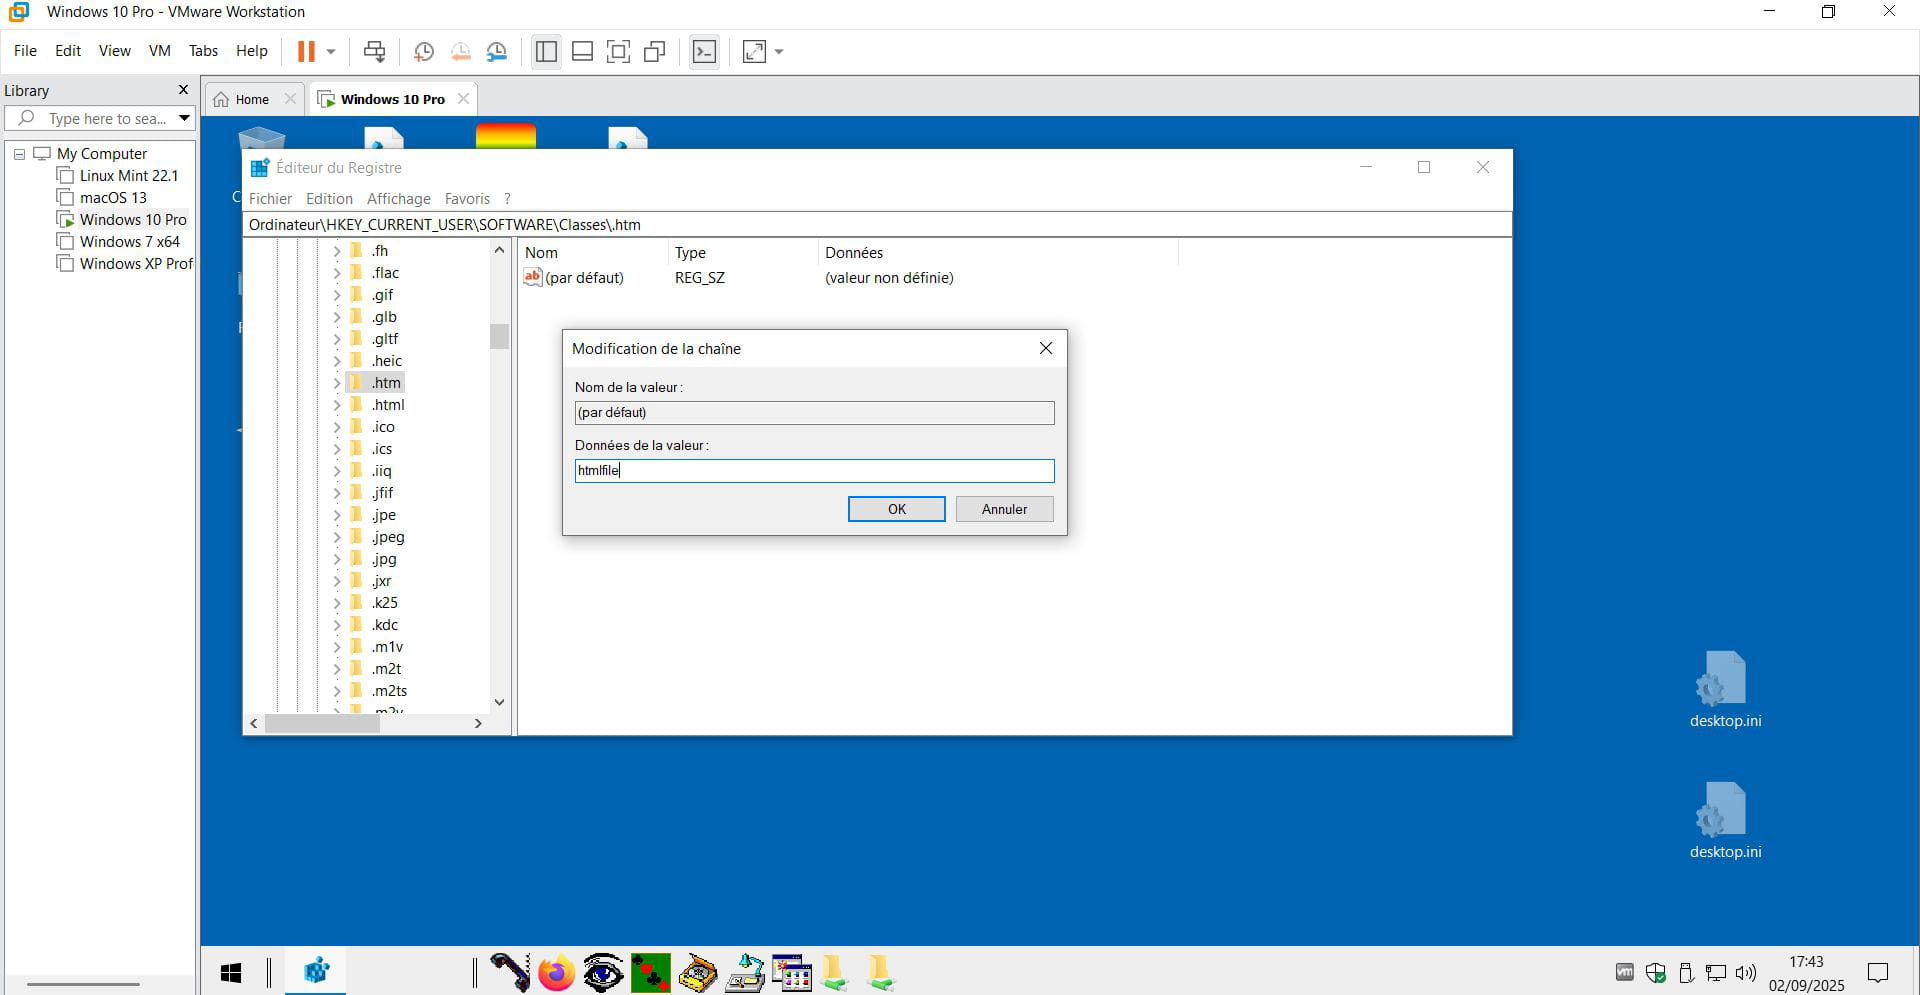Screen dimensions: 1920x995
Task: Select the .m2ts key in tree
Action: pyautogui.click(x=389, y=691)
